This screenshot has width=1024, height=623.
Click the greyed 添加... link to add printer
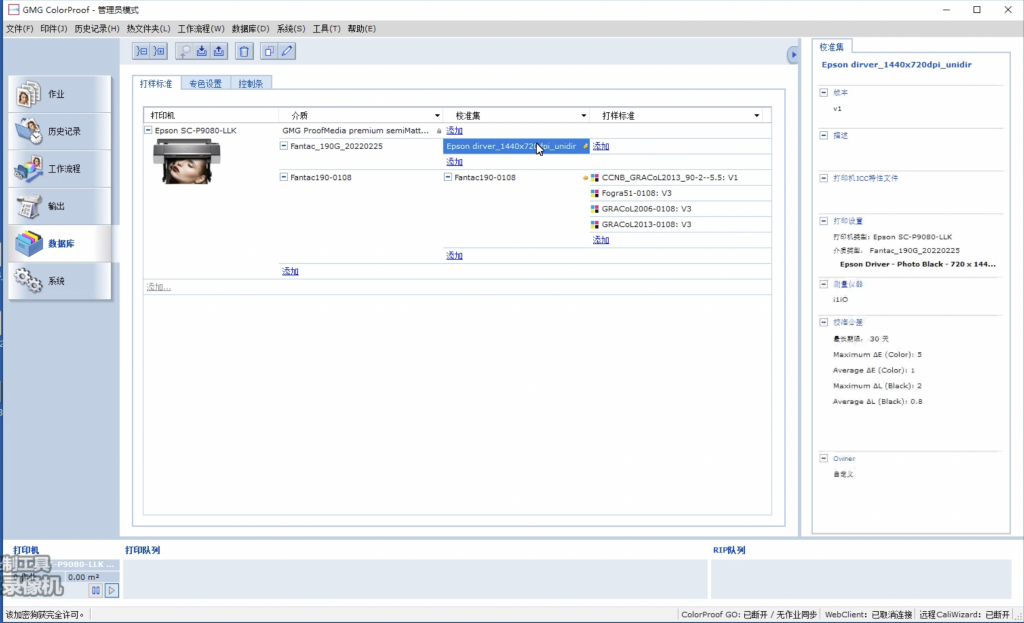[x=159, y=287]
